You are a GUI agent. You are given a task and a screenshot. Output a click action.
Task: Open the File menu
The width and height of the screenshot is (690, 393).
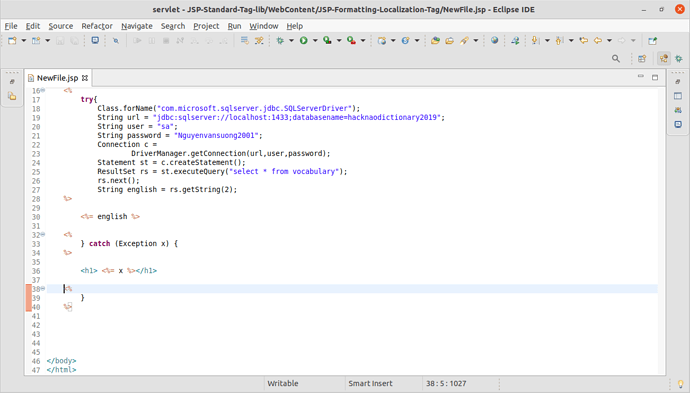[11, 26]
